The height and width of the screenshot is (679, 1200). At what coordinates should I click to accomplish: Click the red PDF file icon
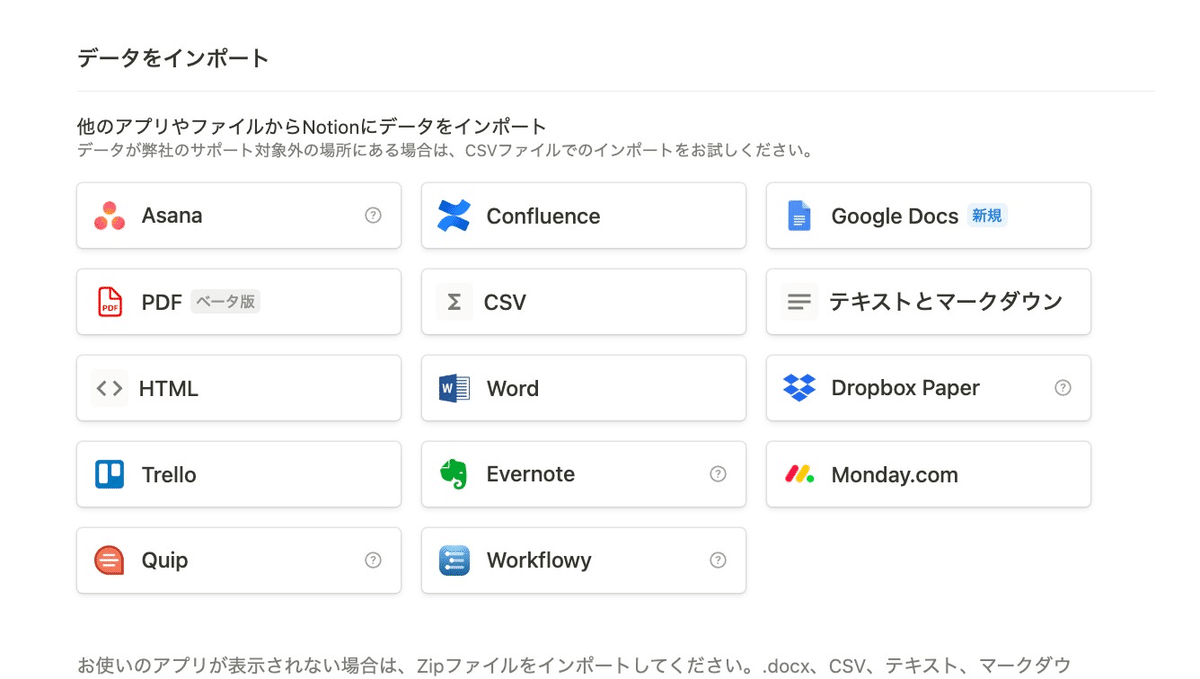tap(109, 302)
